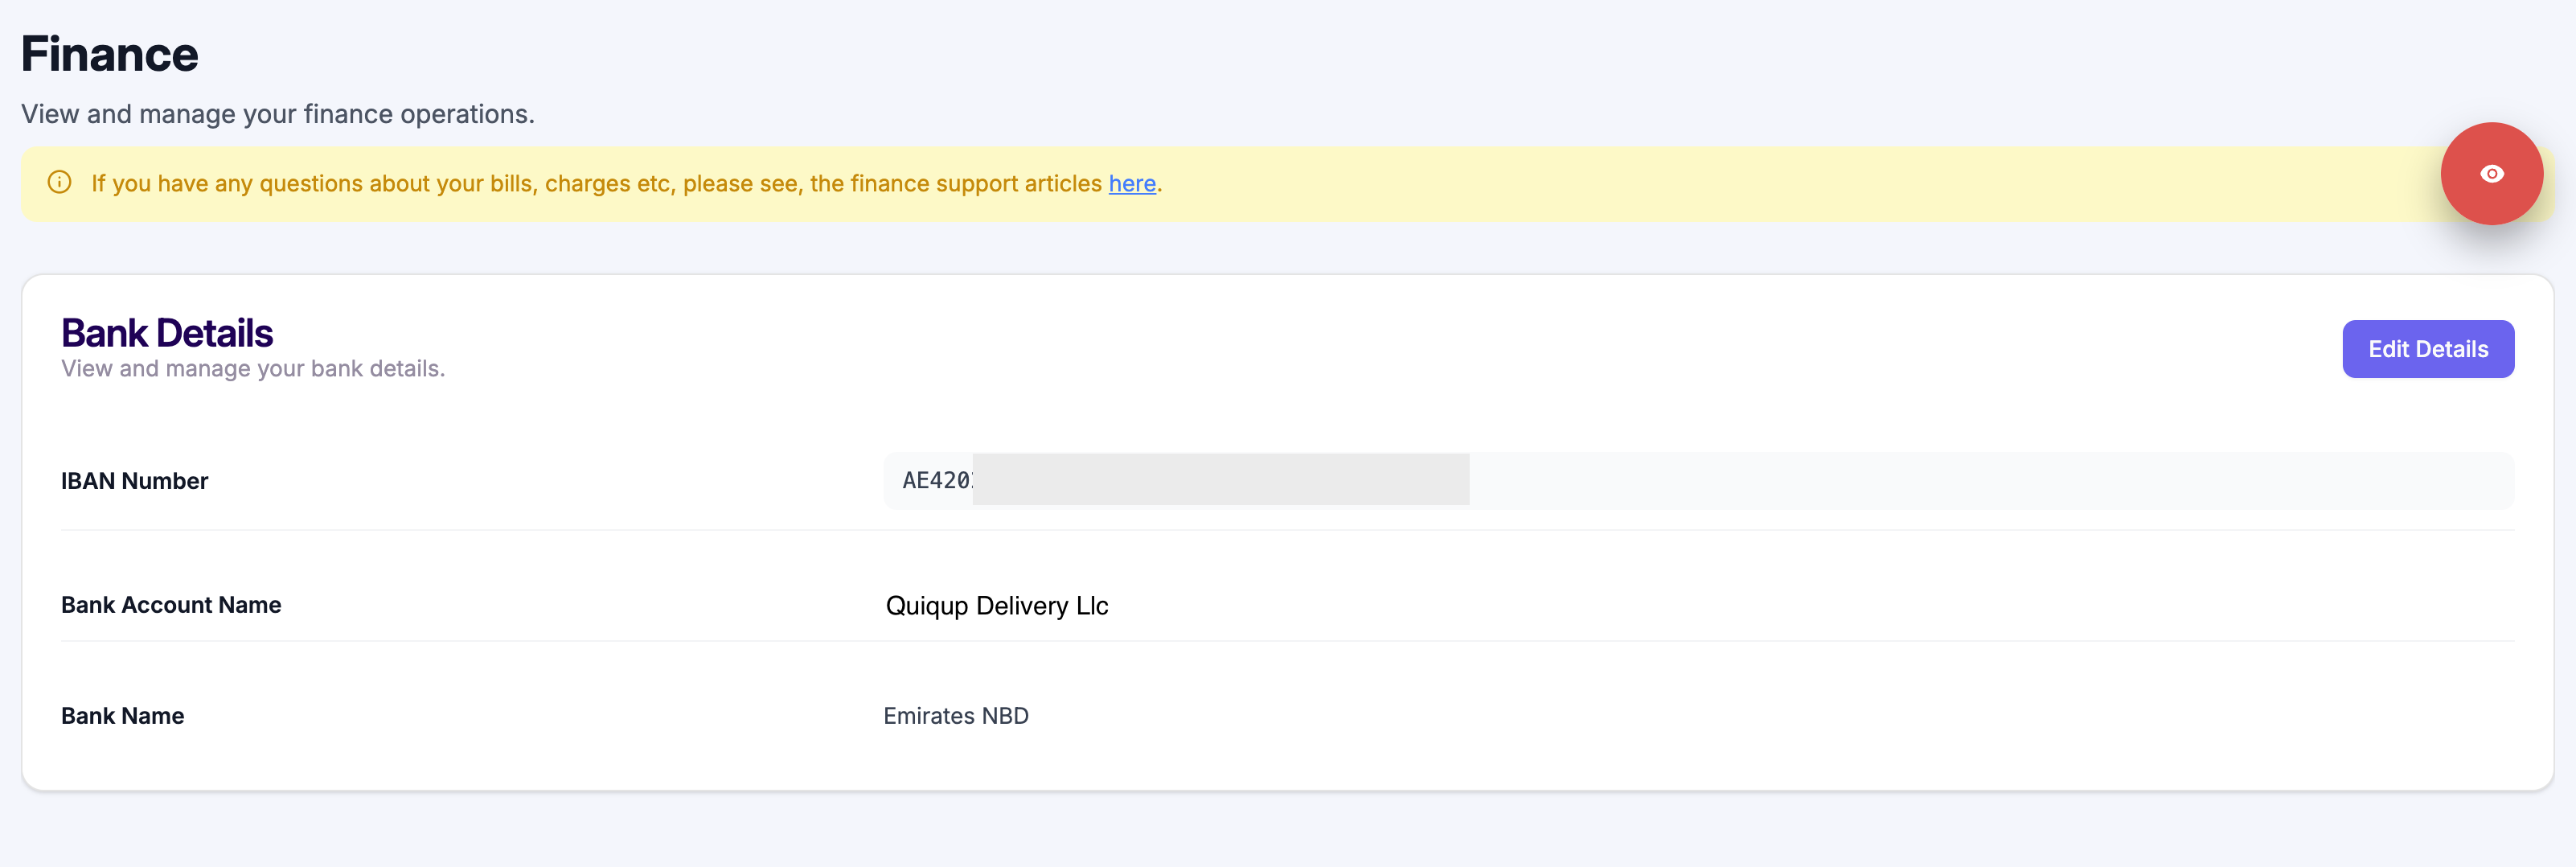
Task: Click 'View and manage your finance operations' subtitle
Action: click(278, 114)
